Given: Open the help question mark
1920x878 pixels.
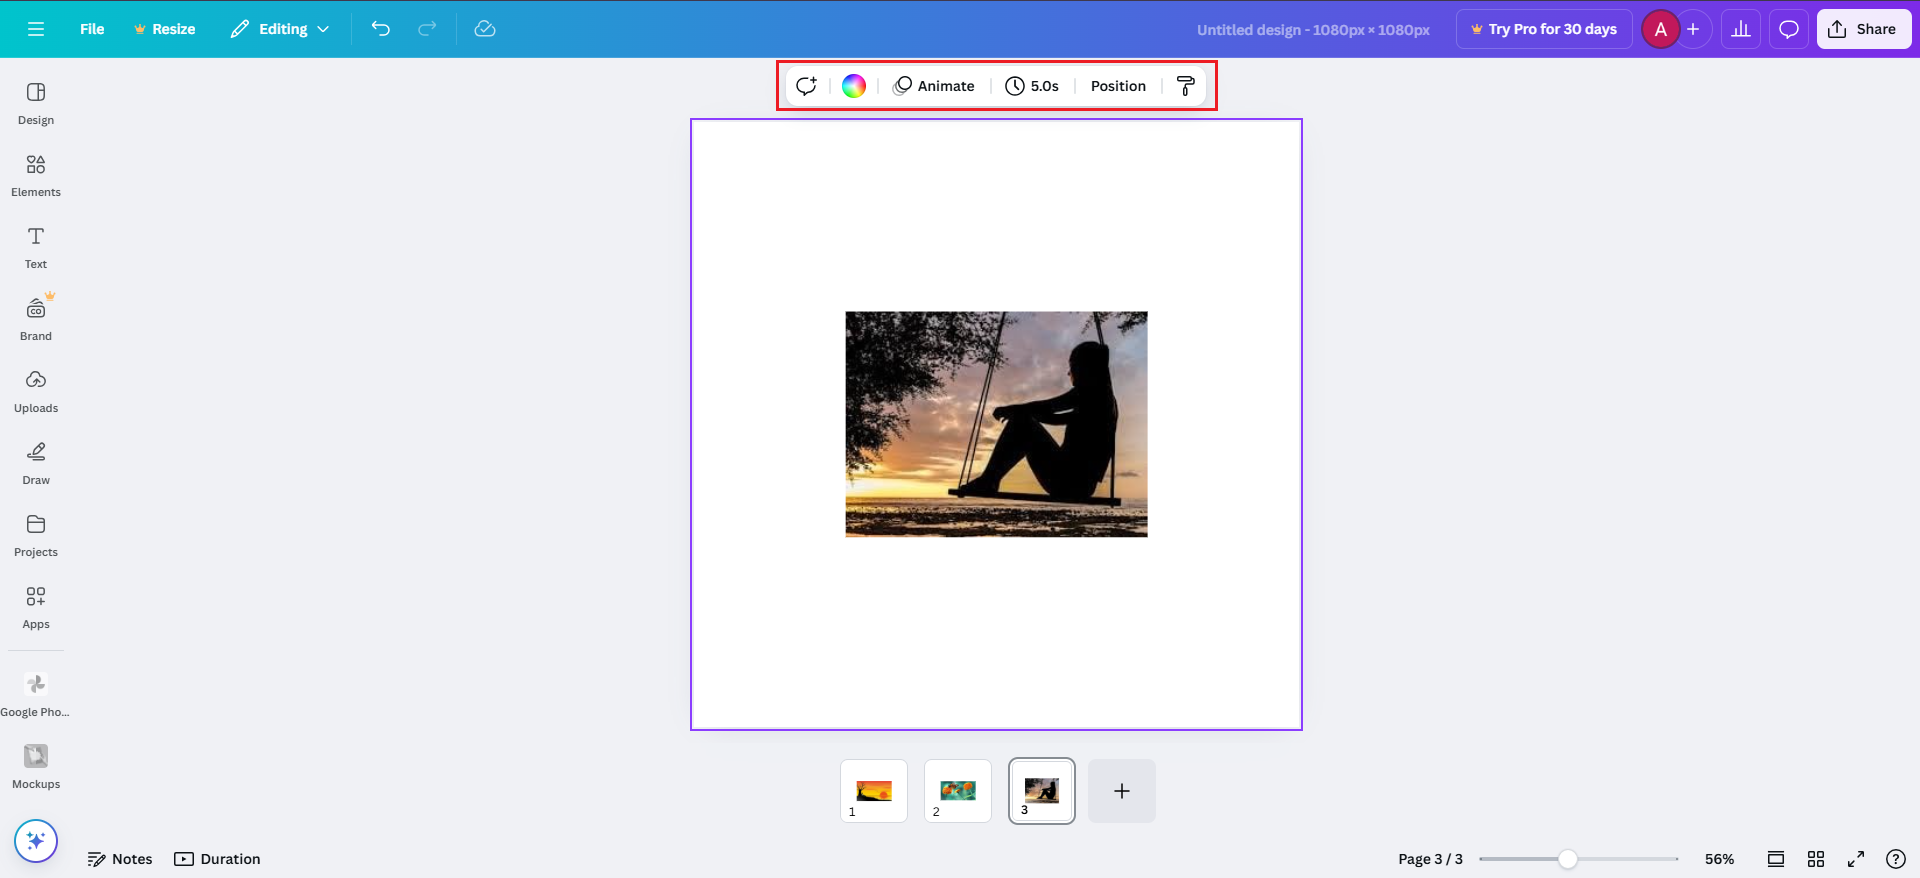Looking at the screenshot, I should point(1895,859).
